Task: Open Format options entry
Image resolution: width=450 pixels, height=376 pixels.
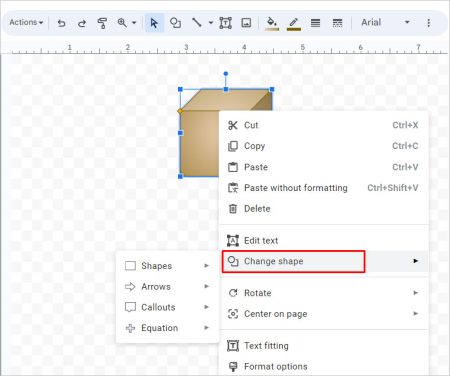Action: [324, 366]
